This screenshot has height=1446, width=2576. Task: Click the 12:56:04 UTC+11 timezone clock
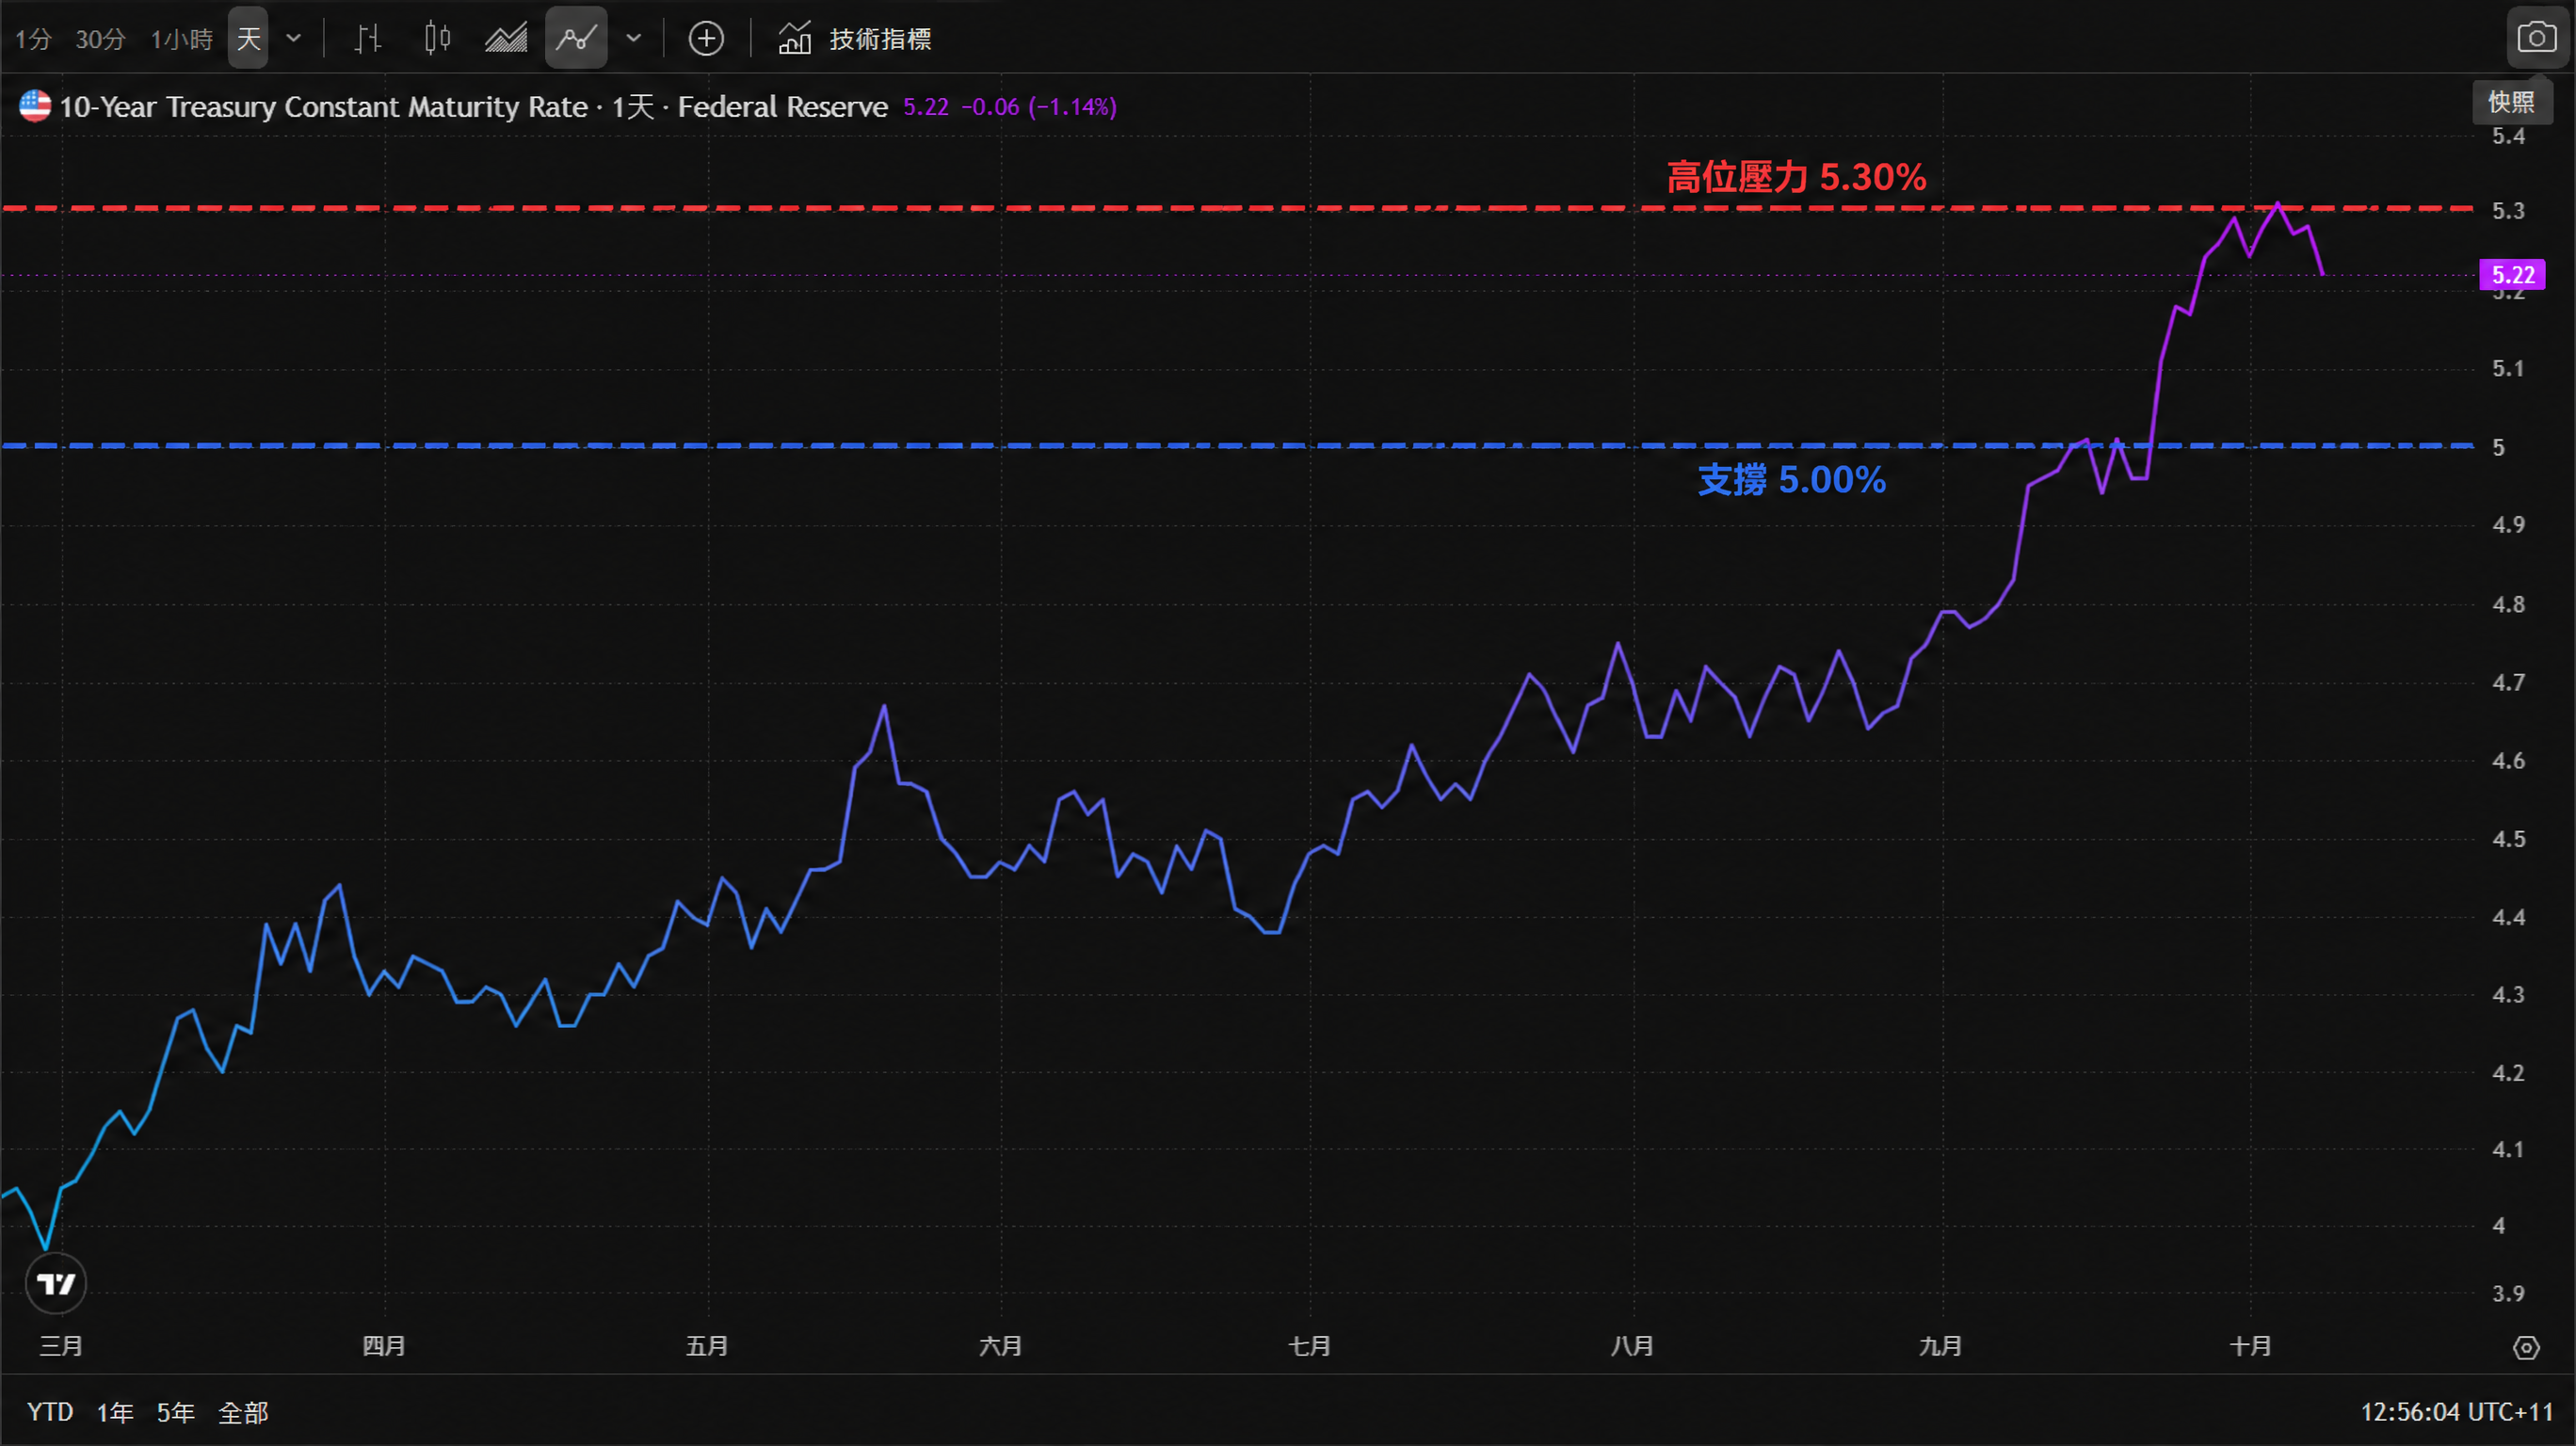[2456, 1412]
